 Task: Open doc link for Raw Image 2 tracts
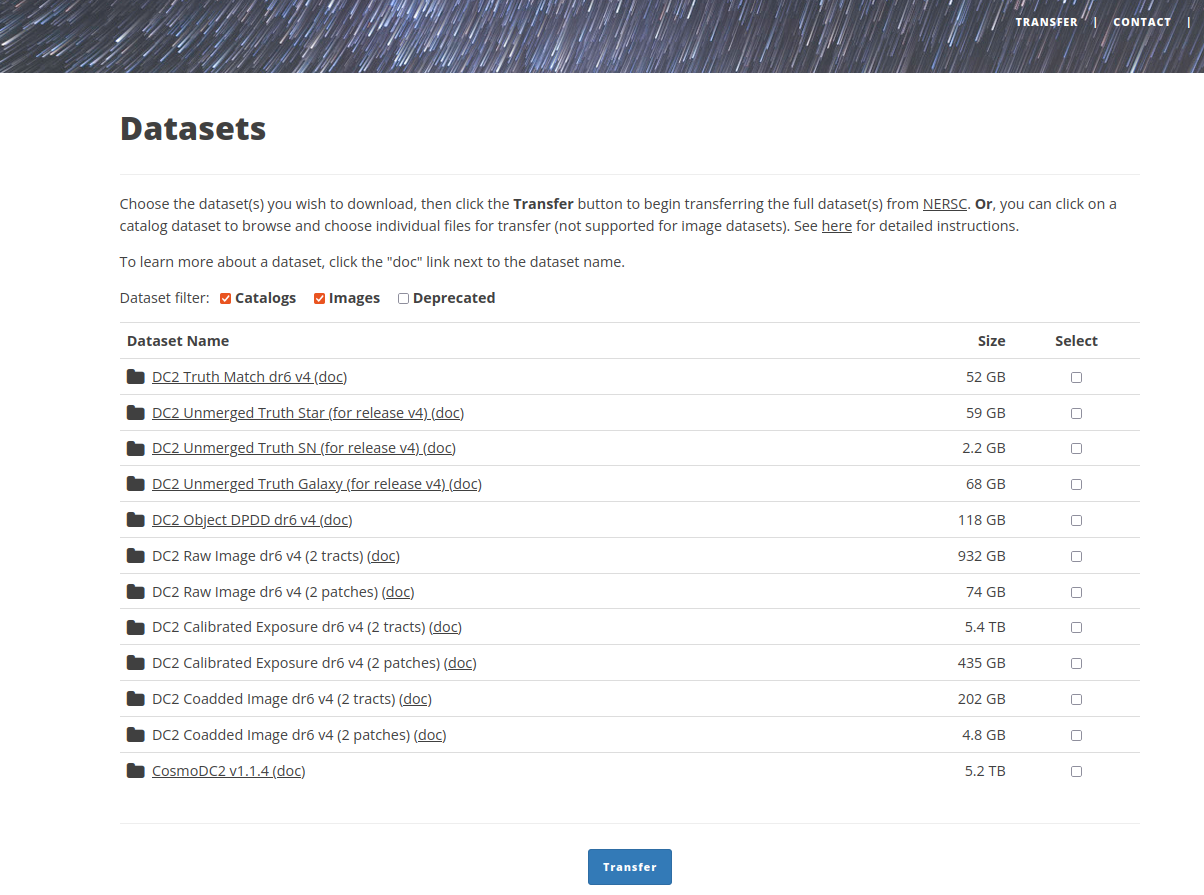pos(383,556)
